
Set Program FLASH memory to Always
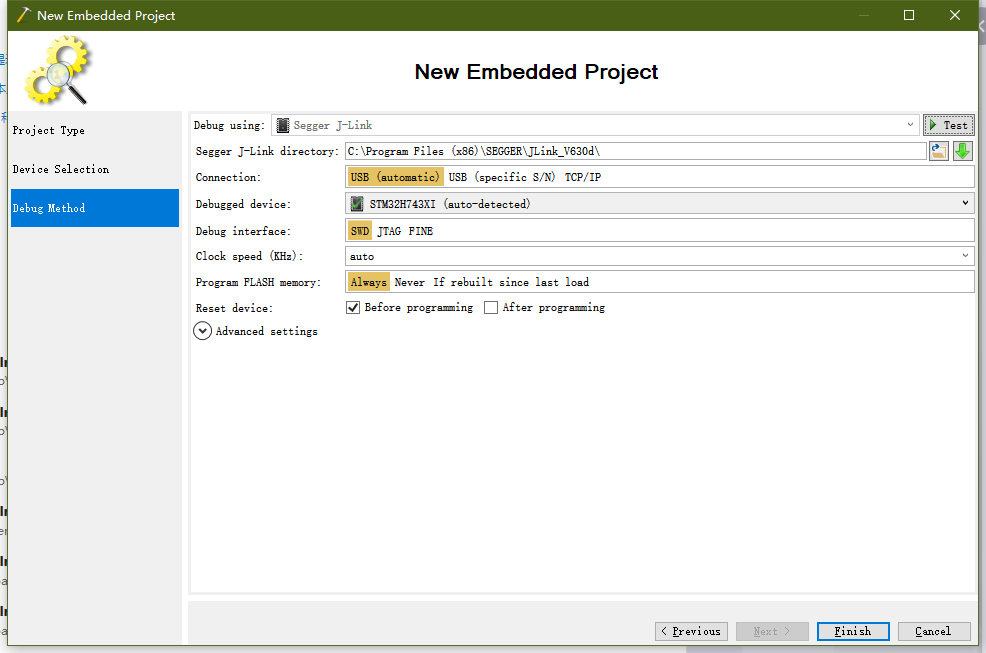pyautogui.click(x=368, y=282)
